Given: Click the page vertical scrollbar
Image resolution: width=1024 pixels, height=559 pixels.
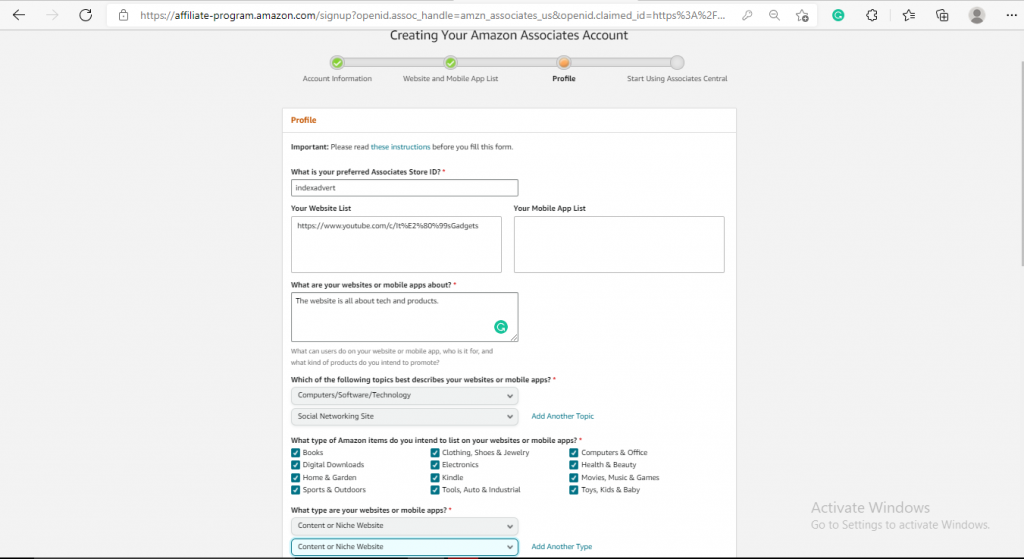Looking at the screenshot, I should pyautogui.click(x=1020, y=163).
